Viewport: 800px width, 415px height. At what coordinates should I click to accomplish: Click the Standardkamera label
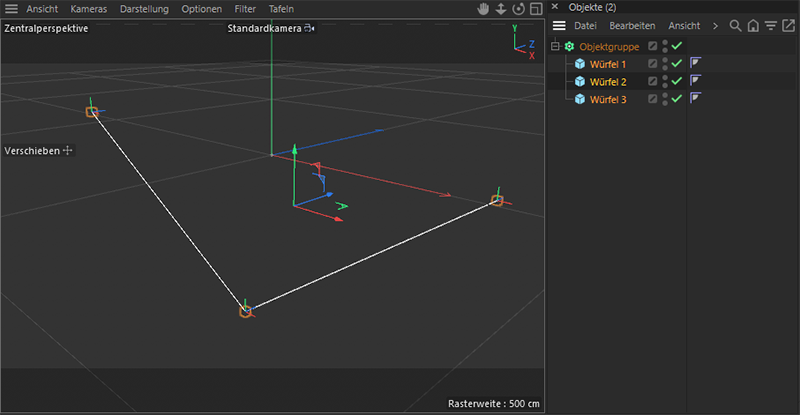click(265, 28)
